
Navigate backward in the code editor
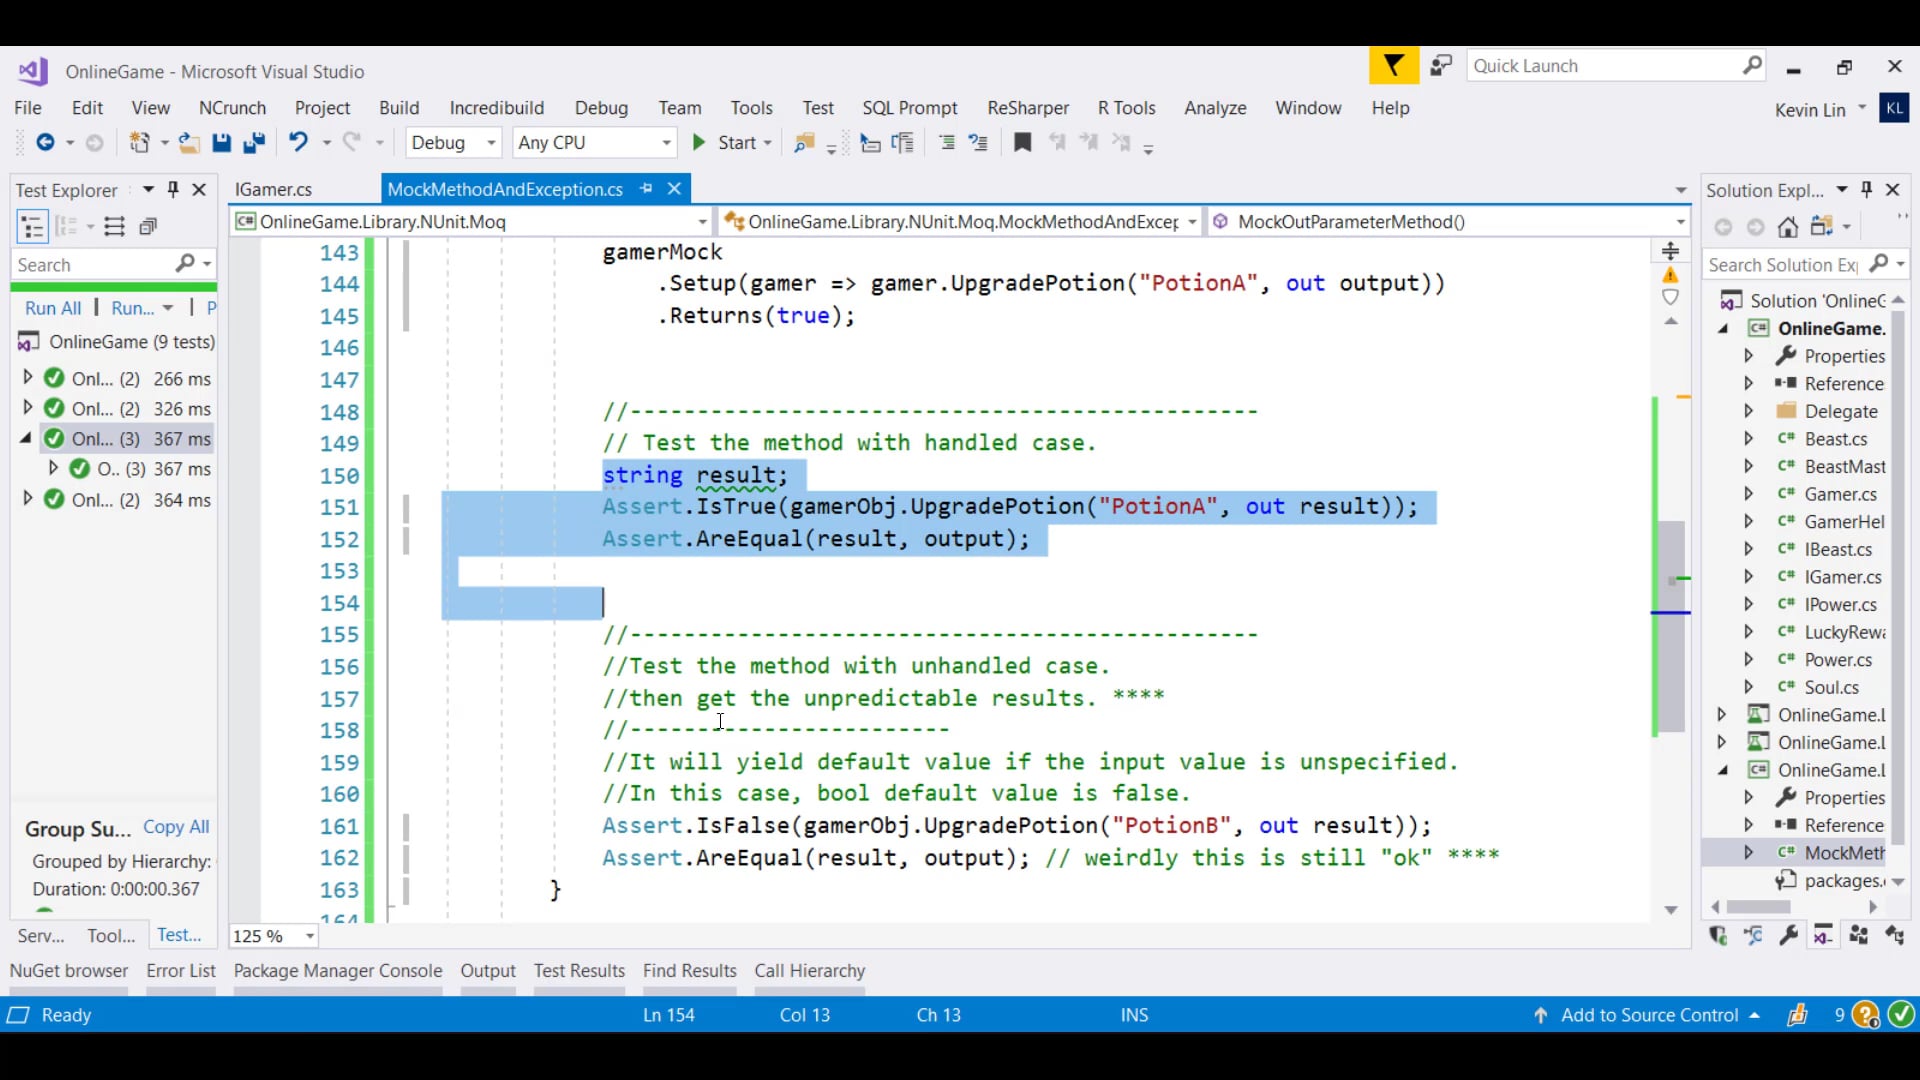(x=47, y=142)
